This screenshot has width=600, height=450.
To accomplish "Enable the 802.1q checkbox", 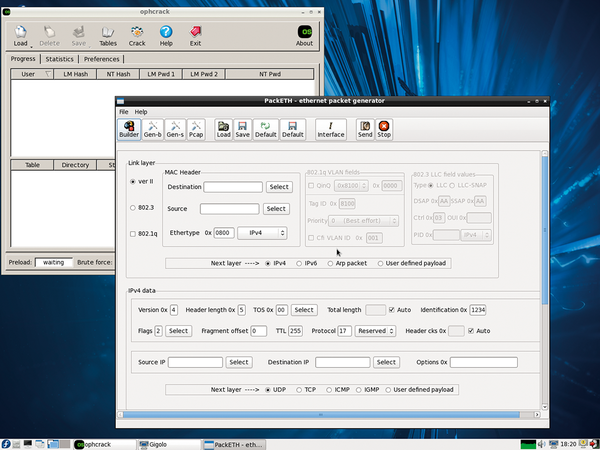I will [133, 234].
